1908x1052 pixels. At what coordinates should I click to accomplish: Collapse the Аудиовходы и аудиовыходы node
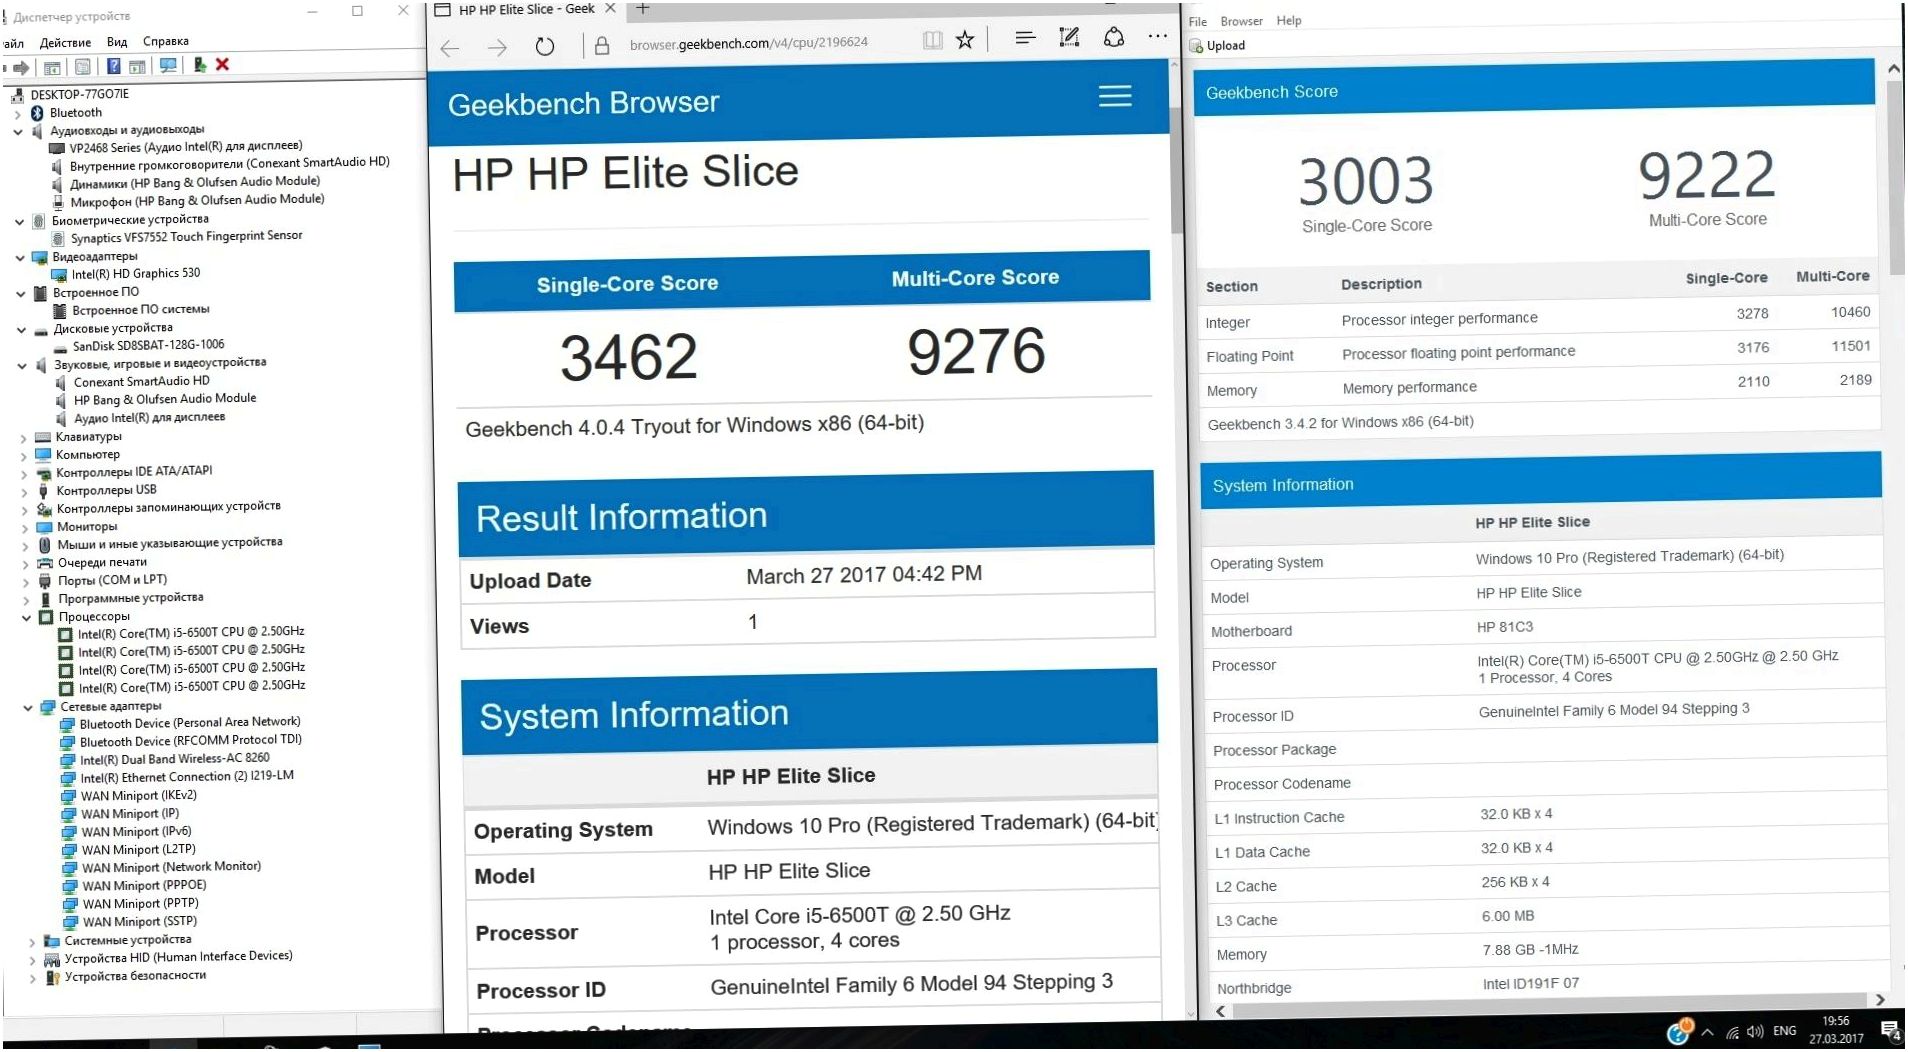18,132
